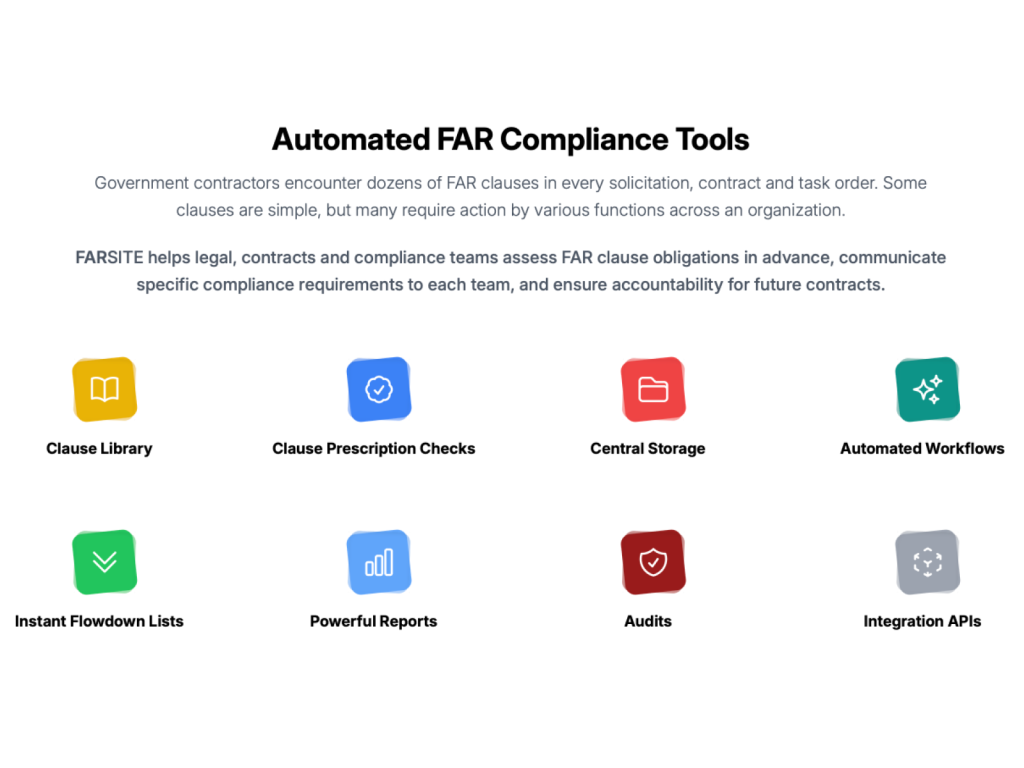The height and width of the screenshot is (768, 1024).
Task: Select the gray Integration APIs icon
Action: [927, 562]
